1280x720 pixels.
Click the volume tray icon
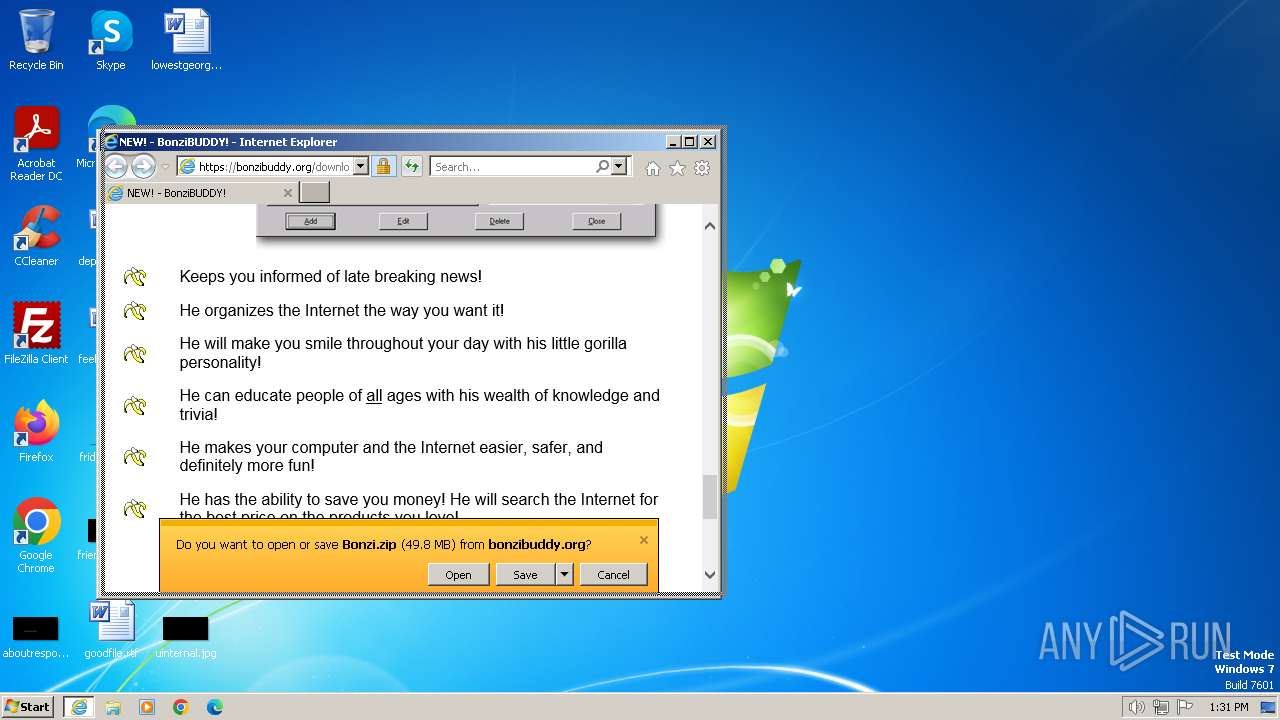point(1136,707)
